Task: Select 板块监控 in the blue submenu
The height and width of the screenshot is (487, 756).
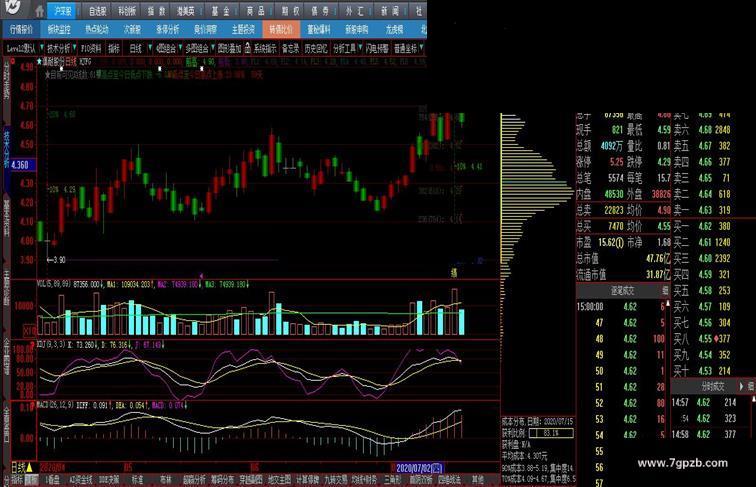Action: coord(59,30)
